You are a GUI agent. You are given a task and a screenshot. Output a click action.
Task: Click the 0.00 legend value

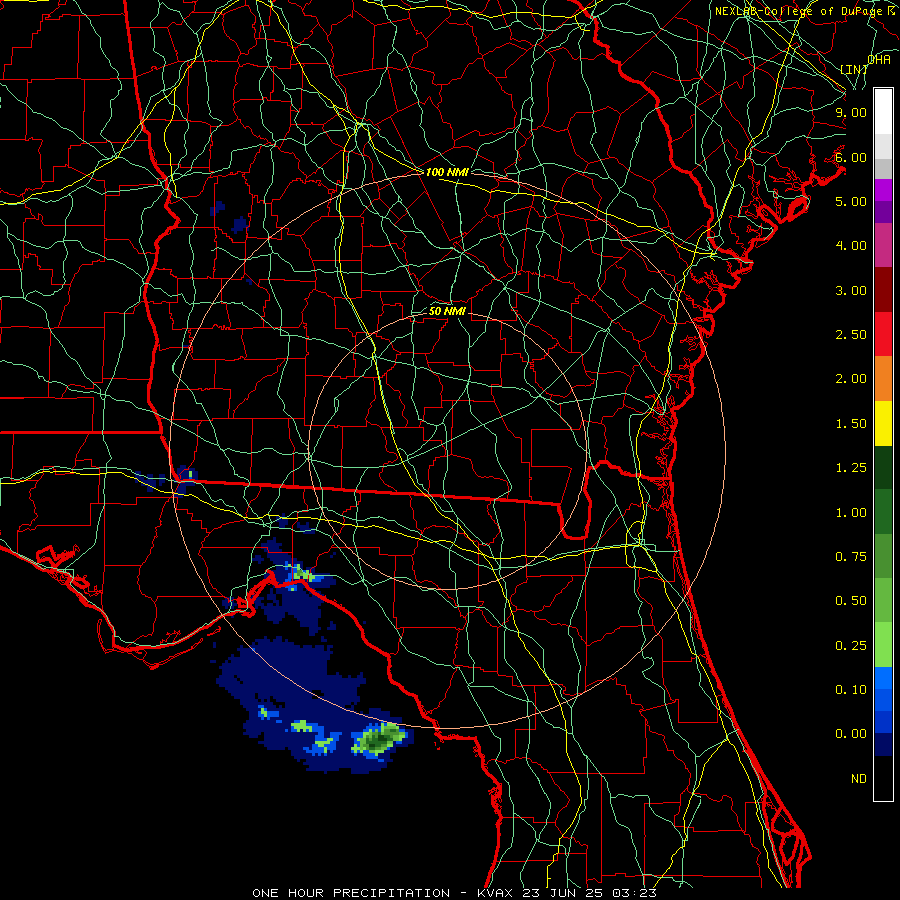click(x=851, y=734)
